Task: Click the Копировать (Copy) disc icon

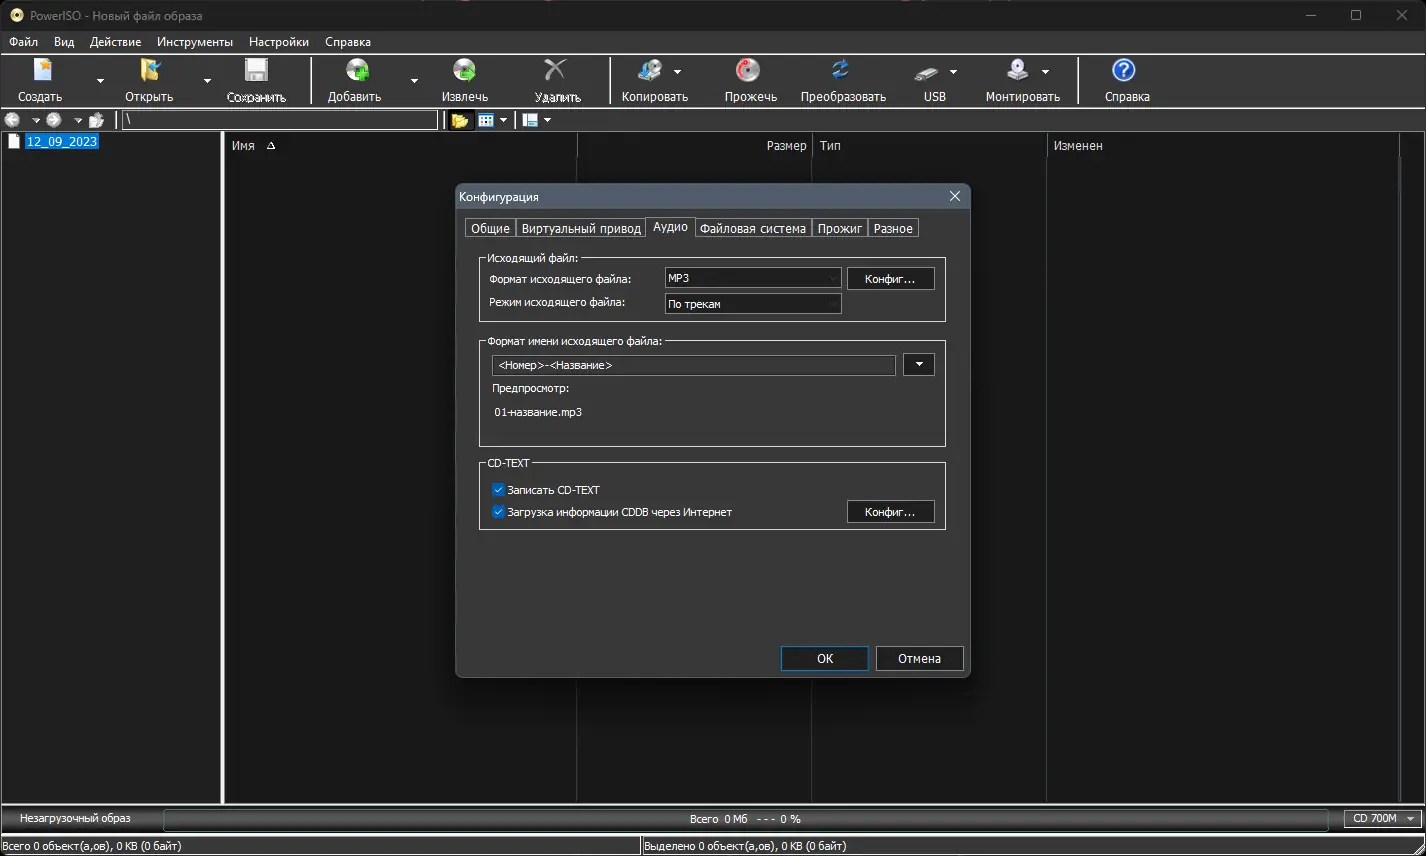Action: point(650,70)
